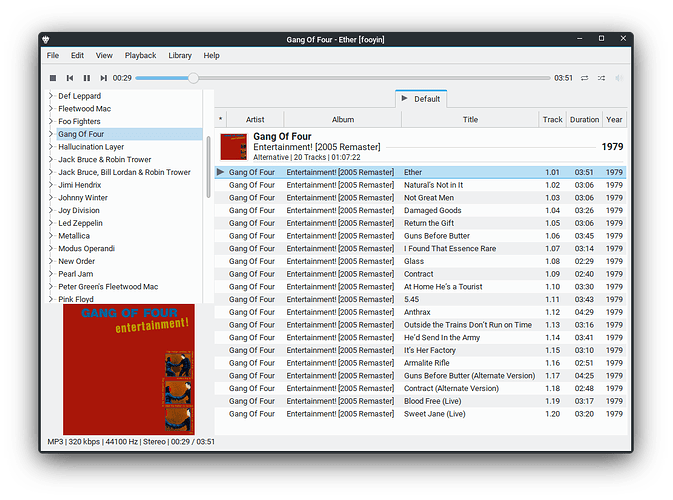Pause the current song
This screenshot has height=500, width=673.
[87, 78]
